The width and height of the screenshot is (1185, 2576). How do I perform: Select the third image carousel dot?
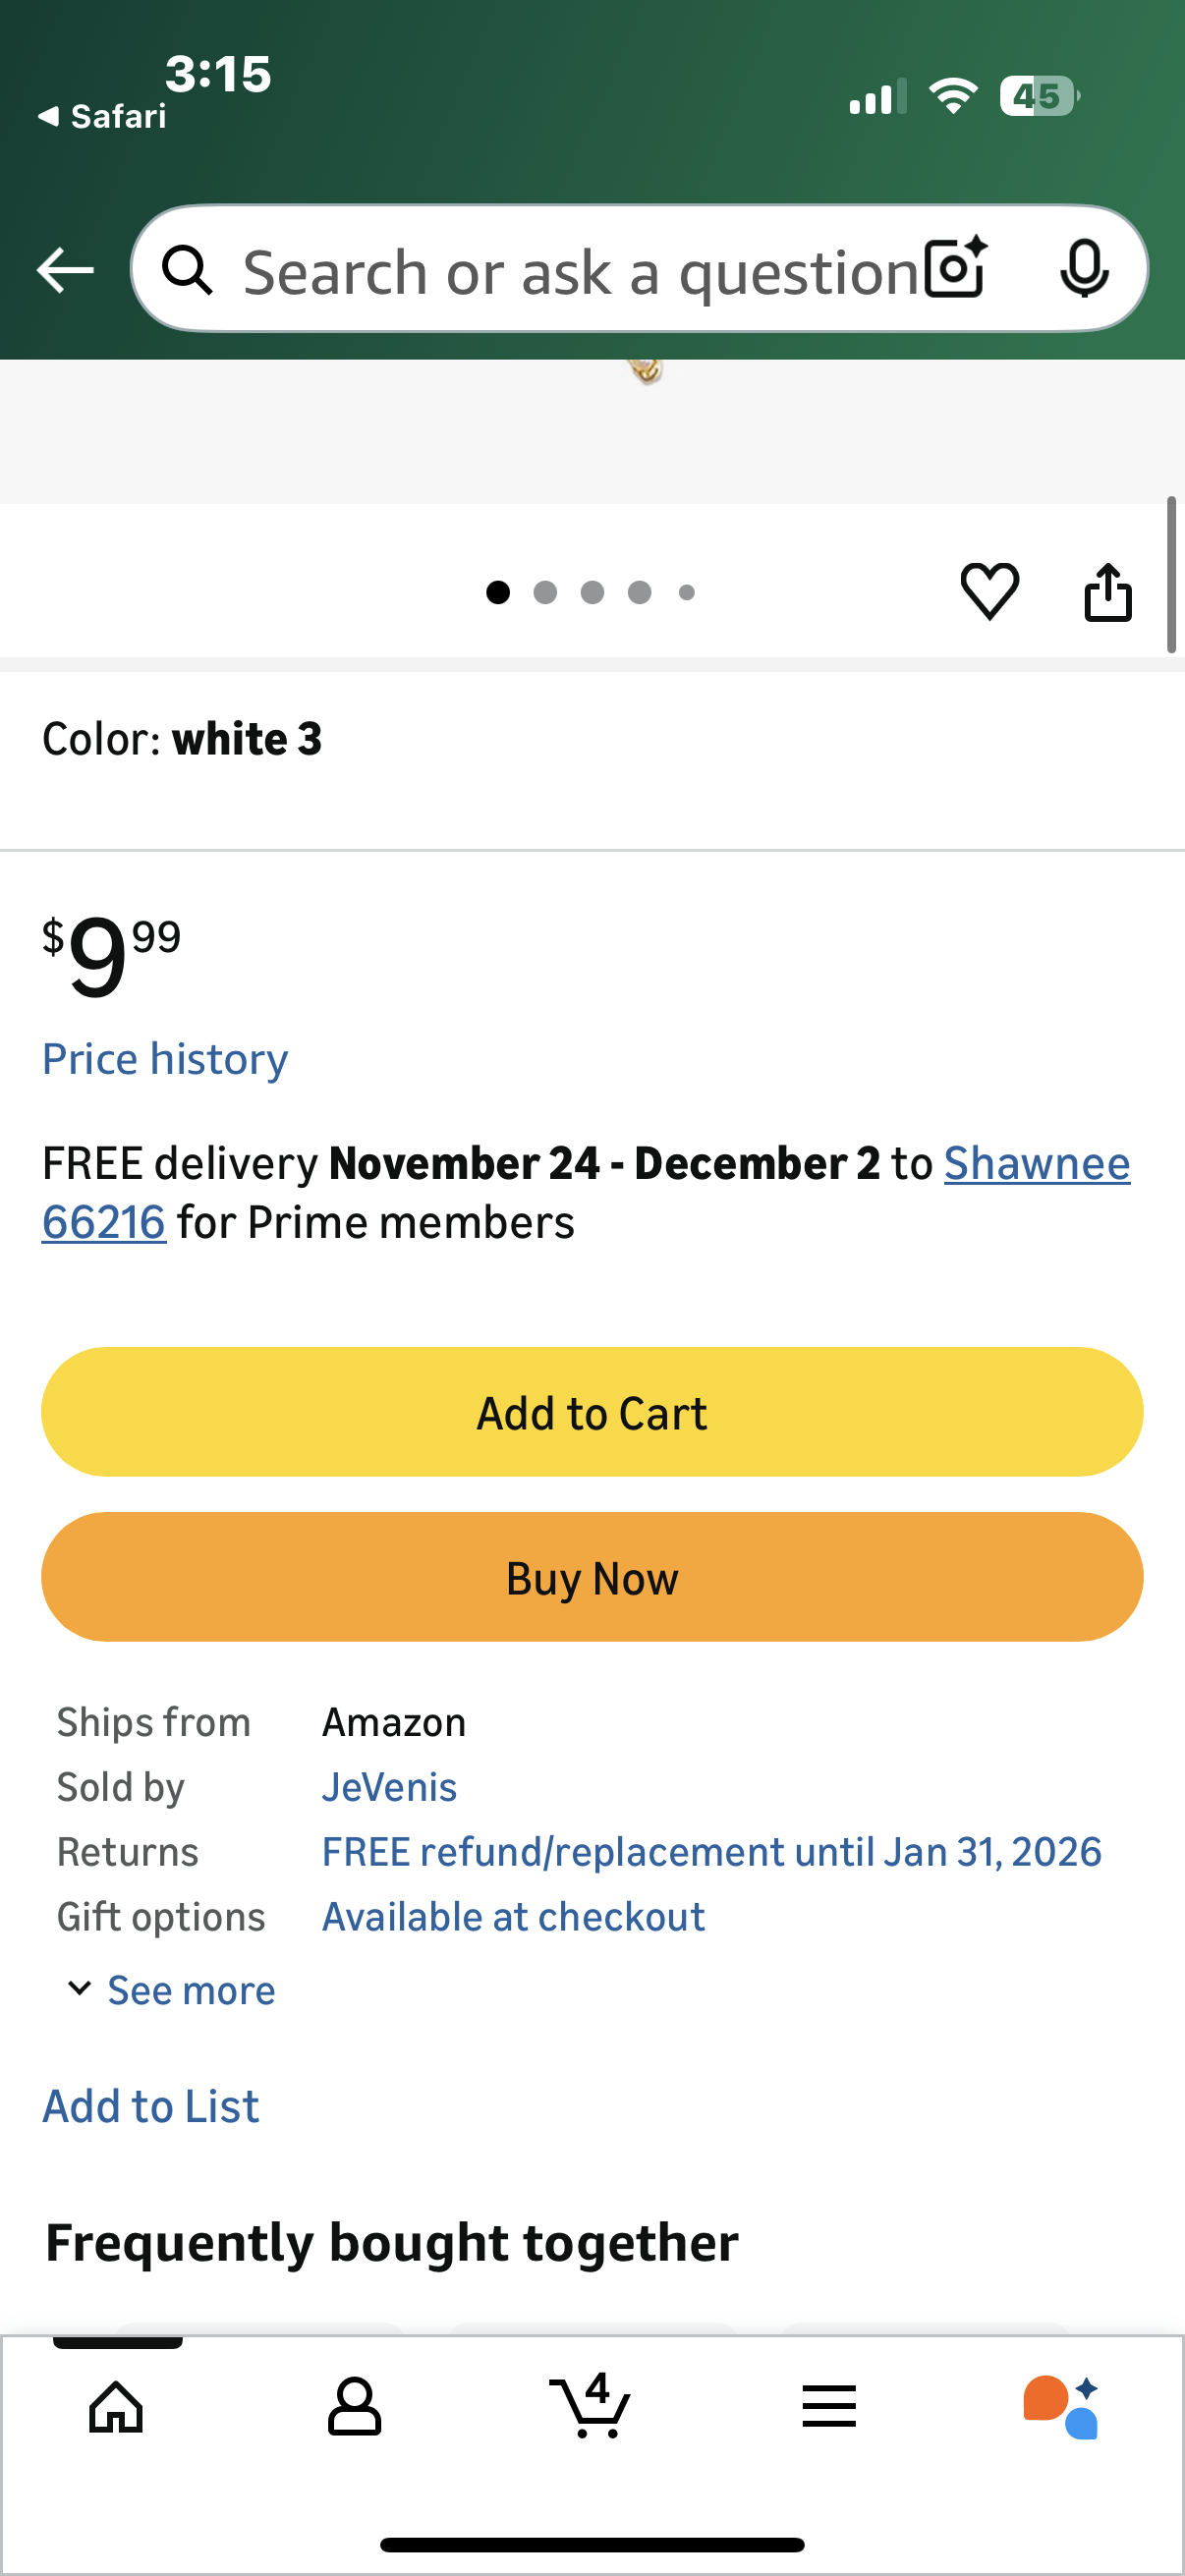(592, 593)
